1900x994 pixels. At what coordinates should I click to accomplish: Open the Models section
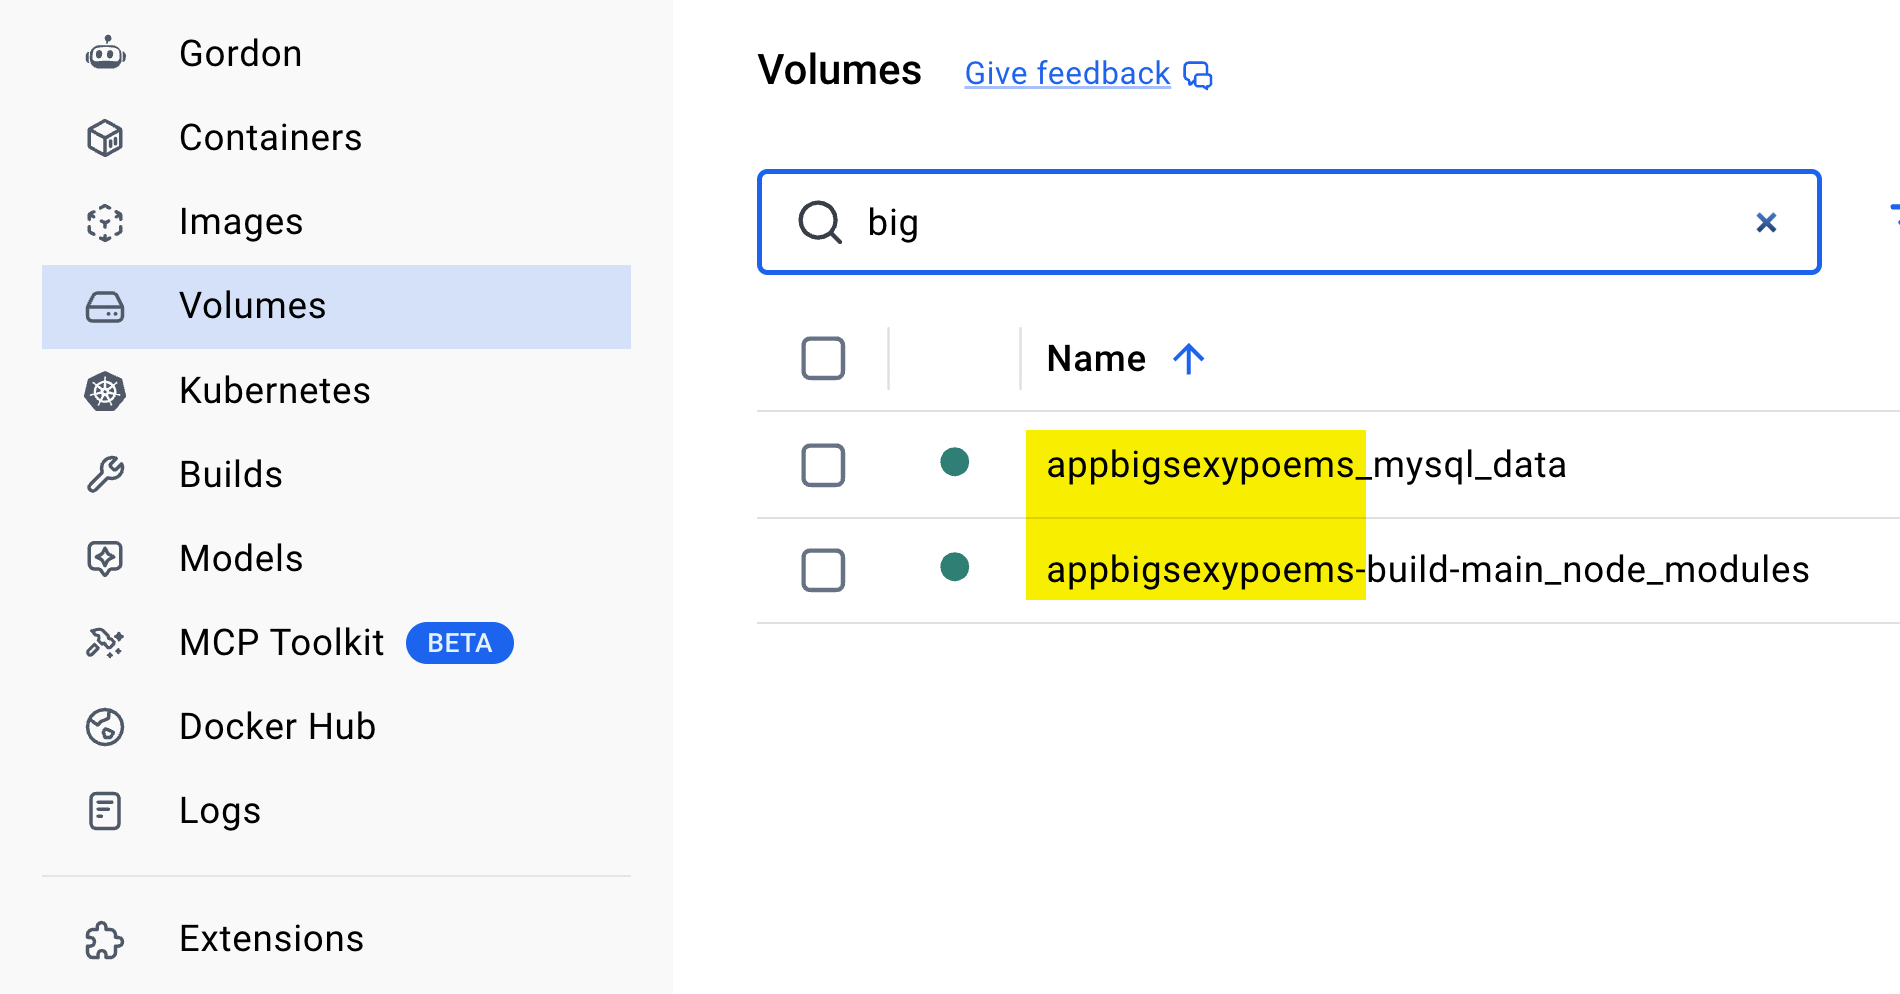coord(336,559)
